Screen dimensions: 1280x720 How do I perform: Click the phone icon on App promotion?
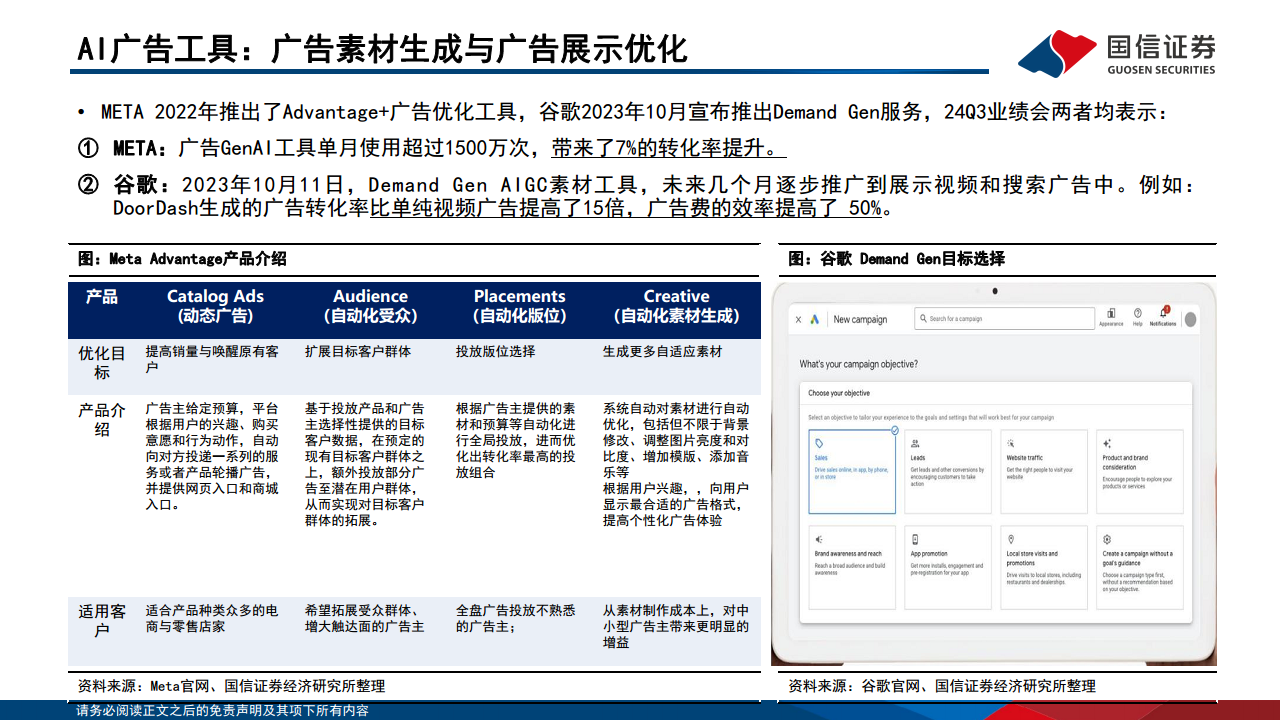coord(915,538)
